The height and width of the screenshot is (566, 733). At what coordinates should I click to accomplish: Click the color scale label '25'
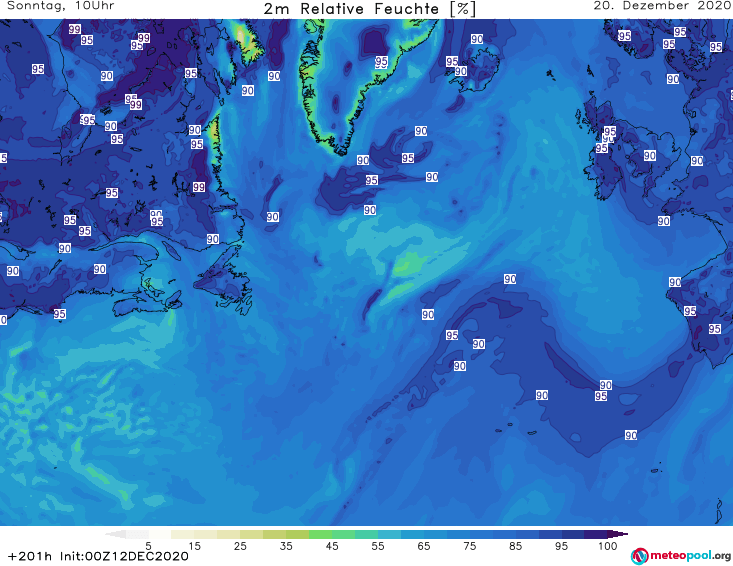click(240, 546)
